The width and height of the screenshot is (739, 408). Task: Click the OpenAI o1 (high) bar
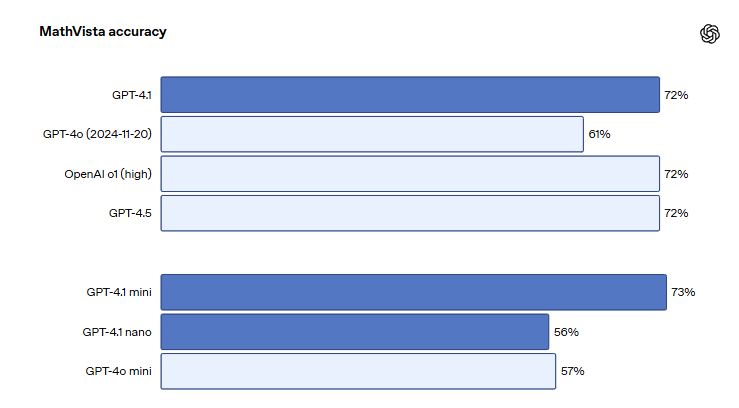410,174
